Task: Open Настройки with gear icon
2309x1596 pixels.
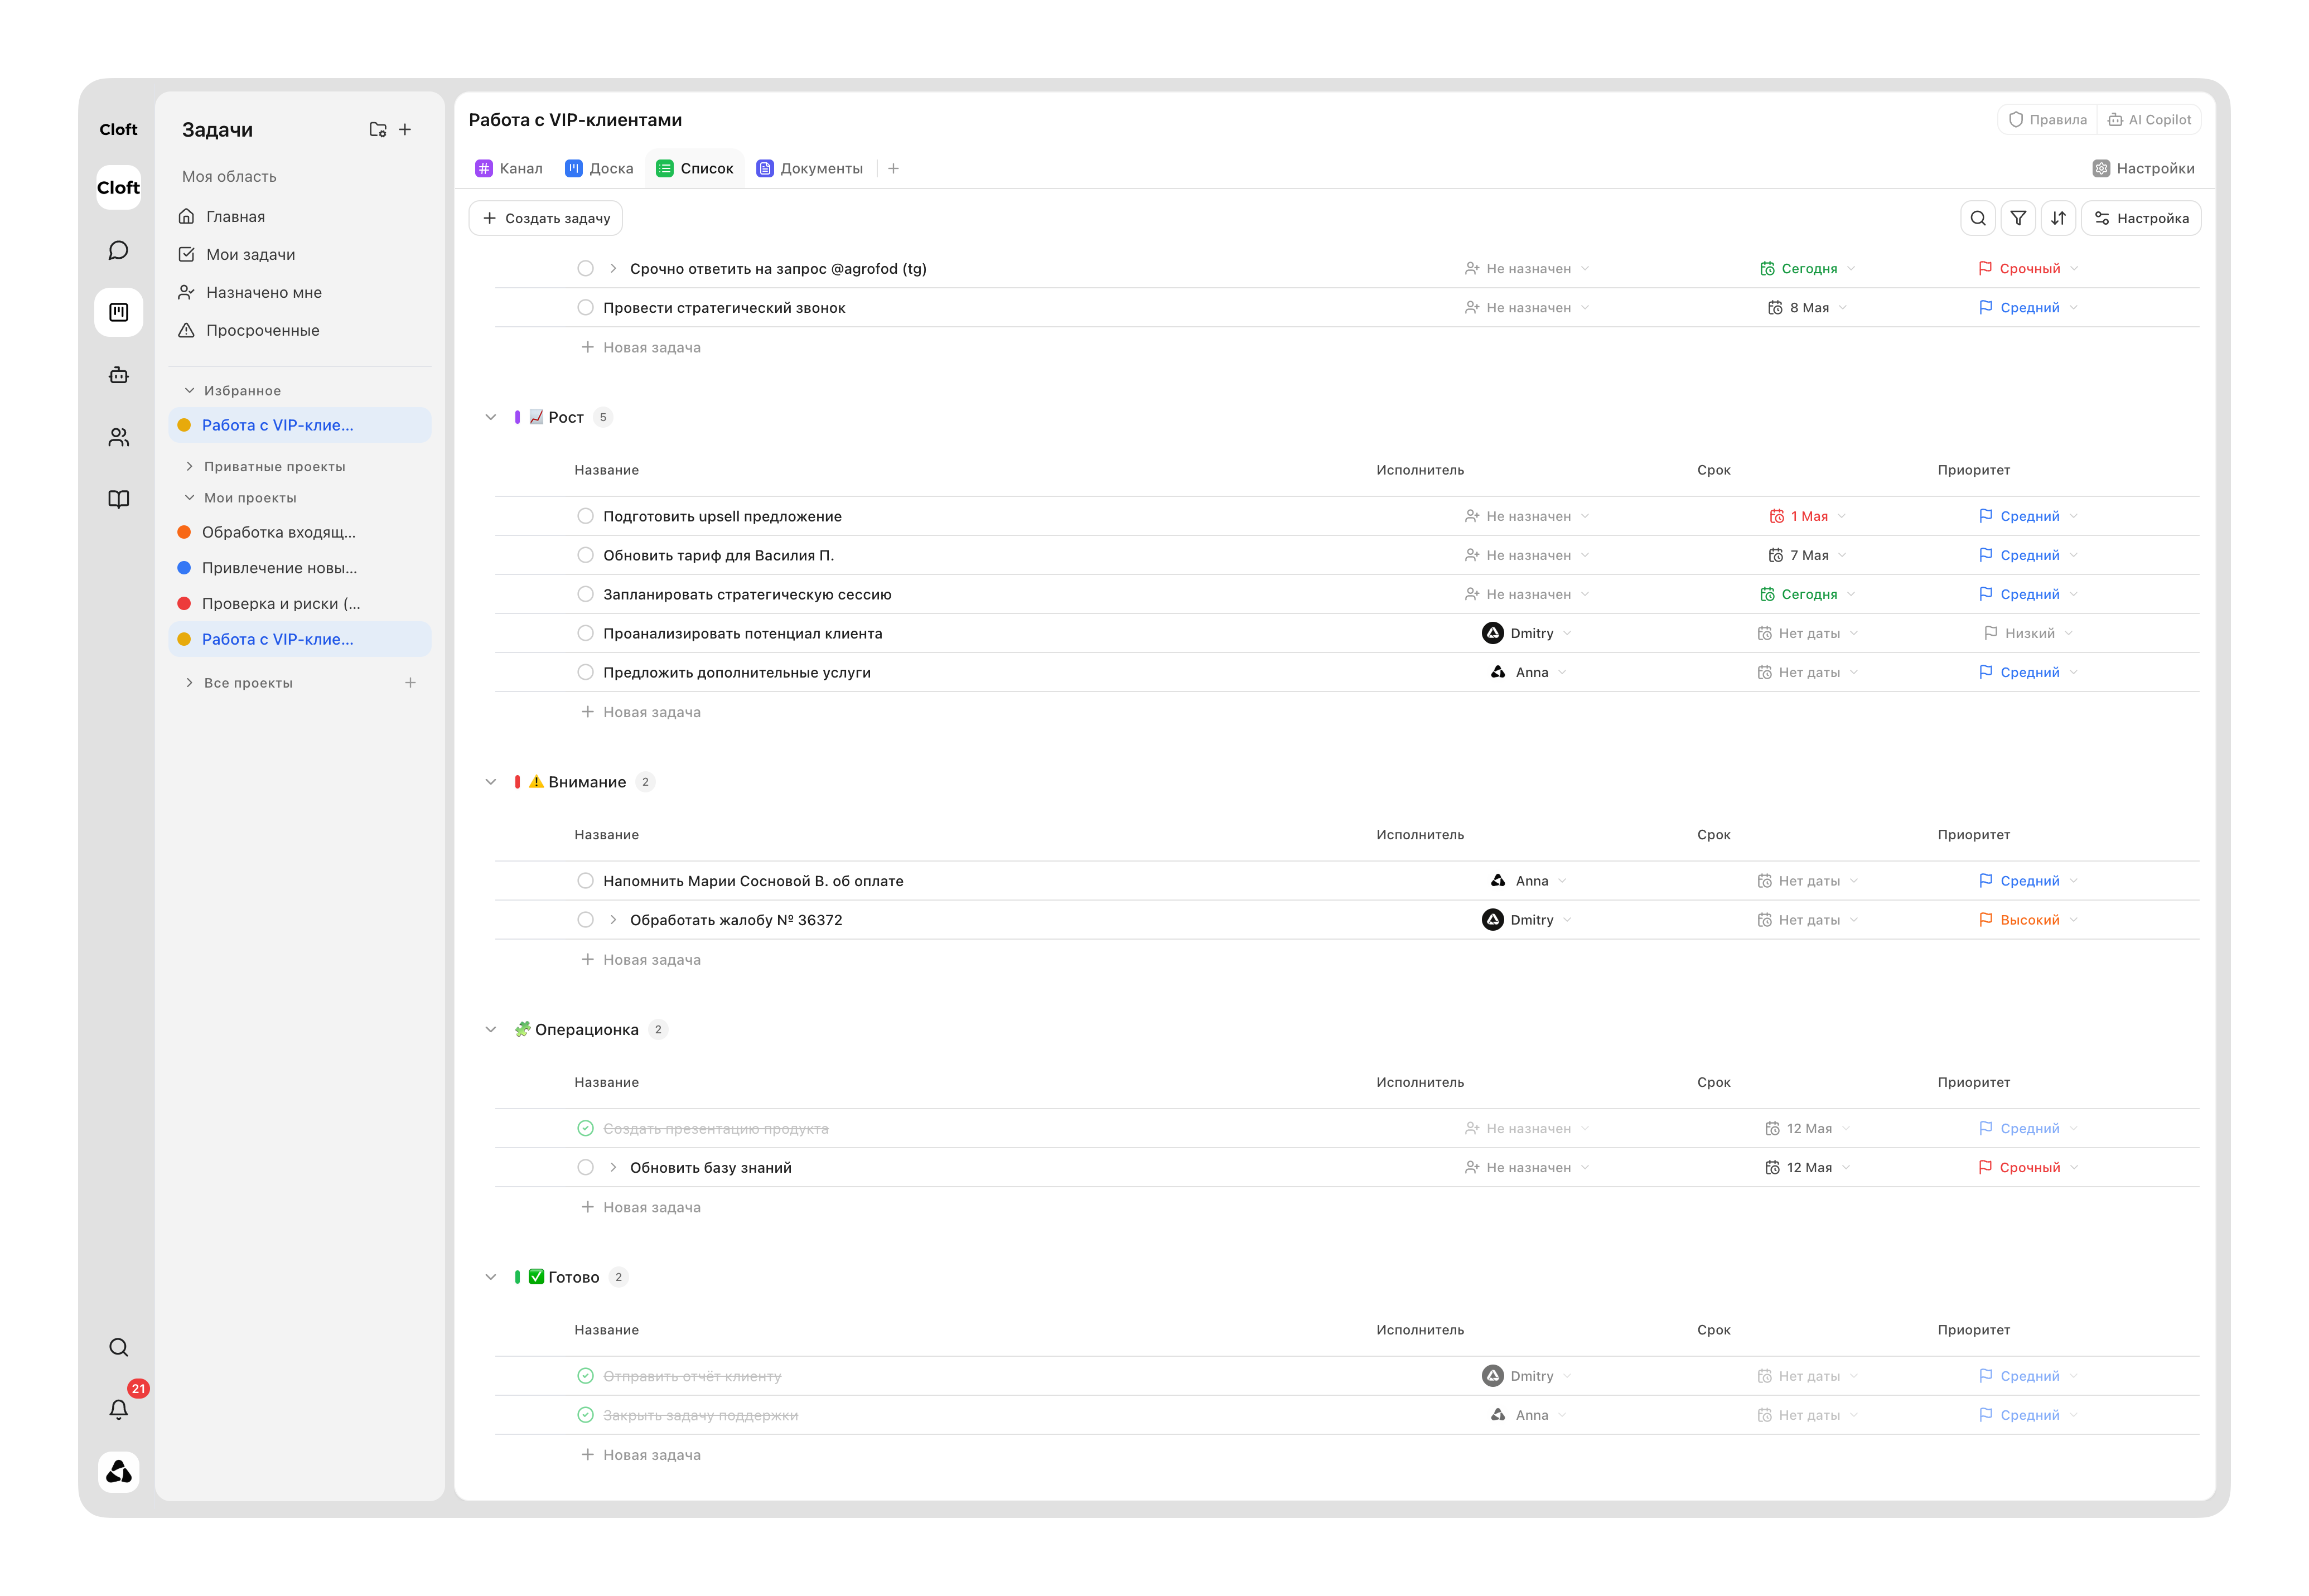Action: point(2143,168)
